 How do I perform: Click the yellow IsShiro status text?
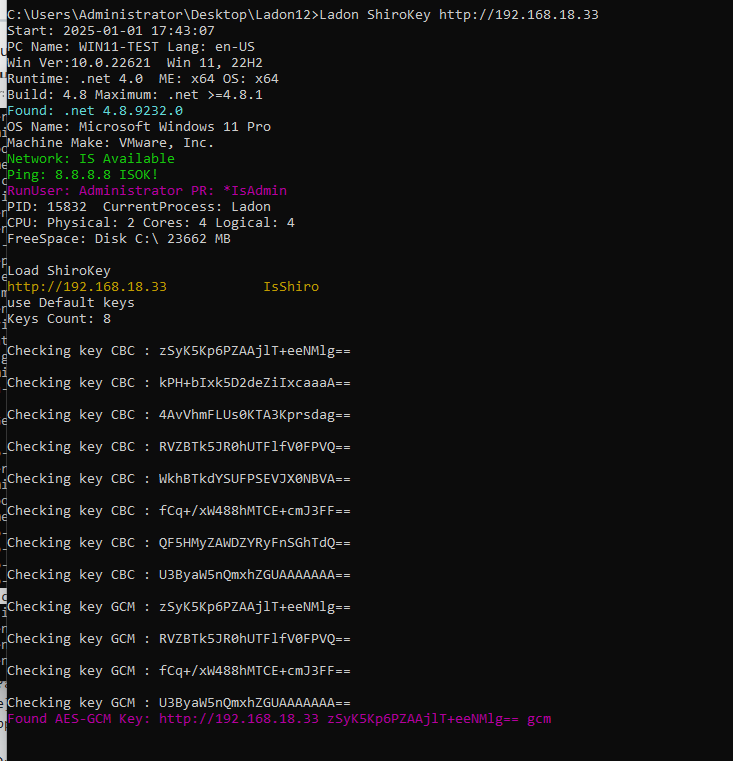[291, 287]
